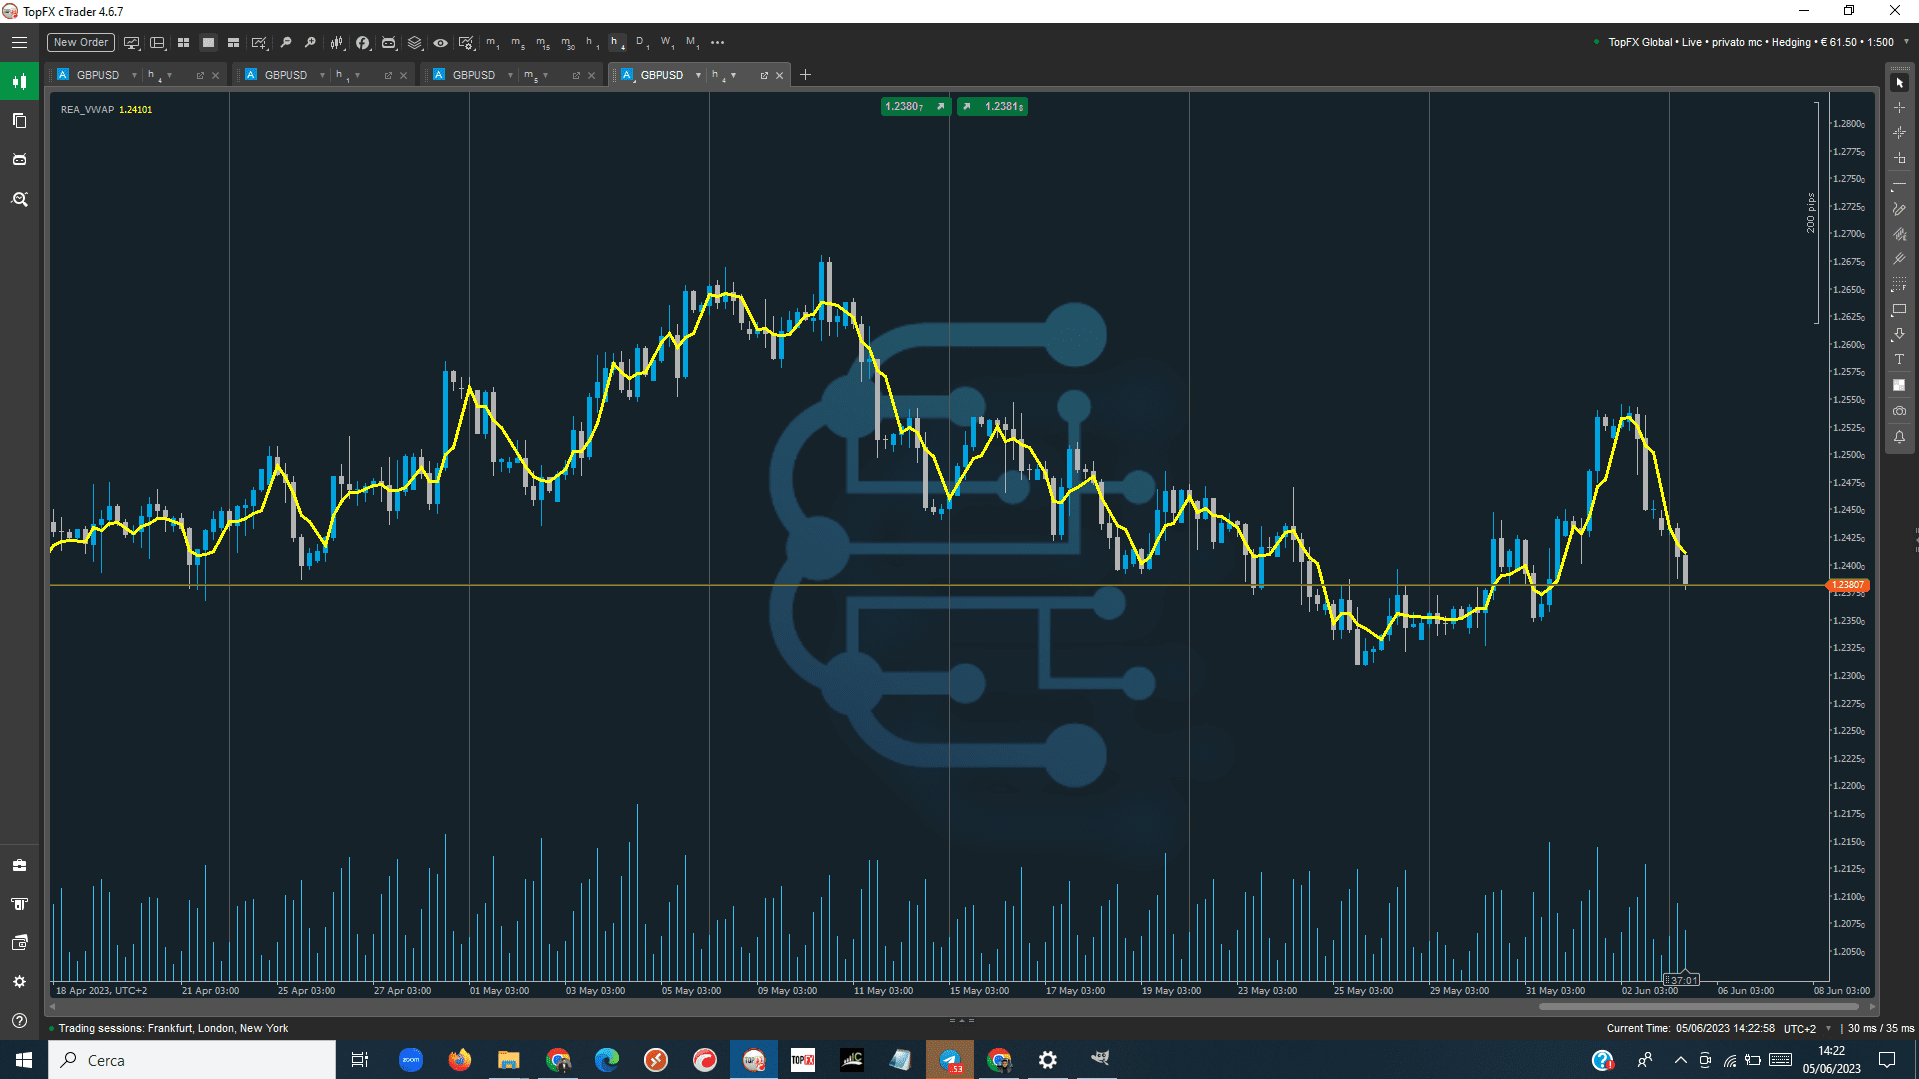
Task: Open the Automate robot sidebar icon
Action: tap(19, 159)
